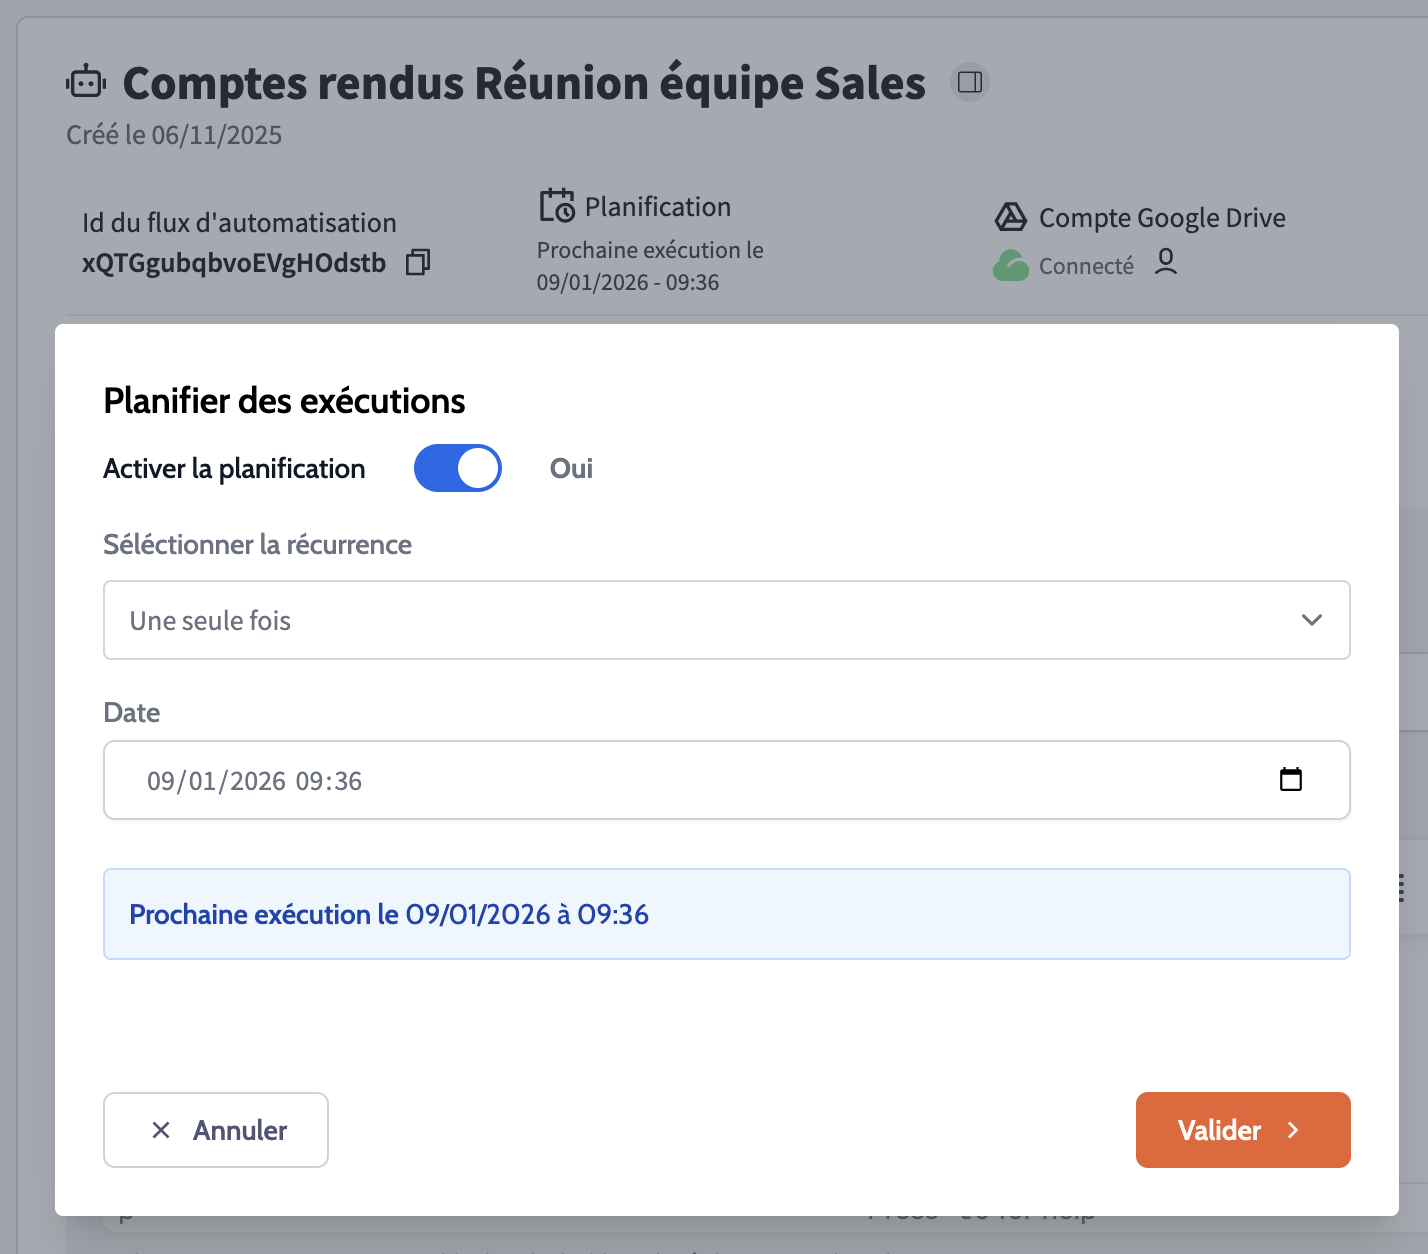1428x1254 pixels.
Task: Click the Prochaine exécution info banner
Action: click(726, 914)
